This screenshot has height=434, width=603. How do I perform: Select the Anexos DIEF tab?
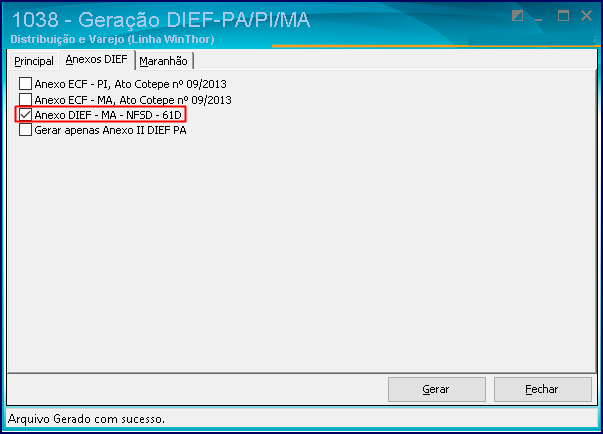click(97, 60)
